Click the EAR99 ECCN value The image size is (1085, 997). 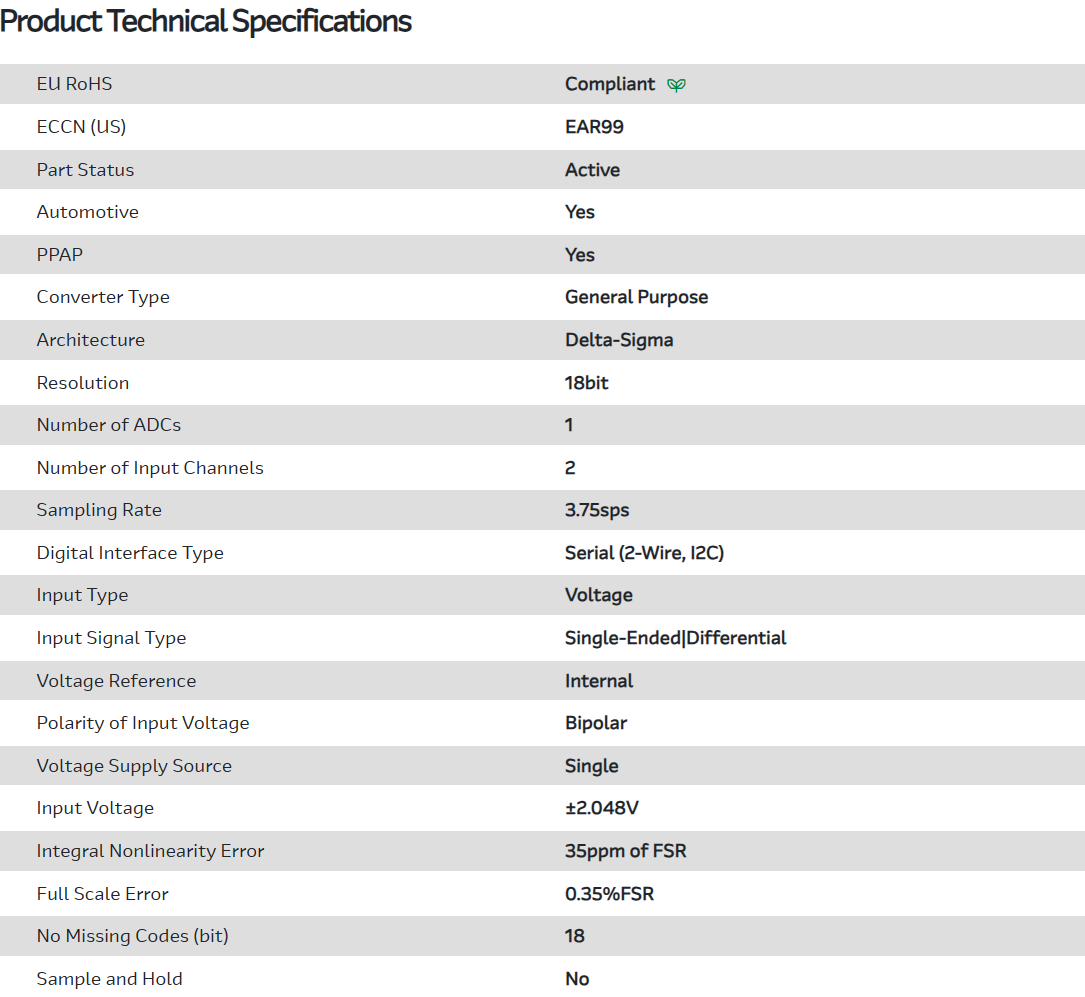coord(594,127)
